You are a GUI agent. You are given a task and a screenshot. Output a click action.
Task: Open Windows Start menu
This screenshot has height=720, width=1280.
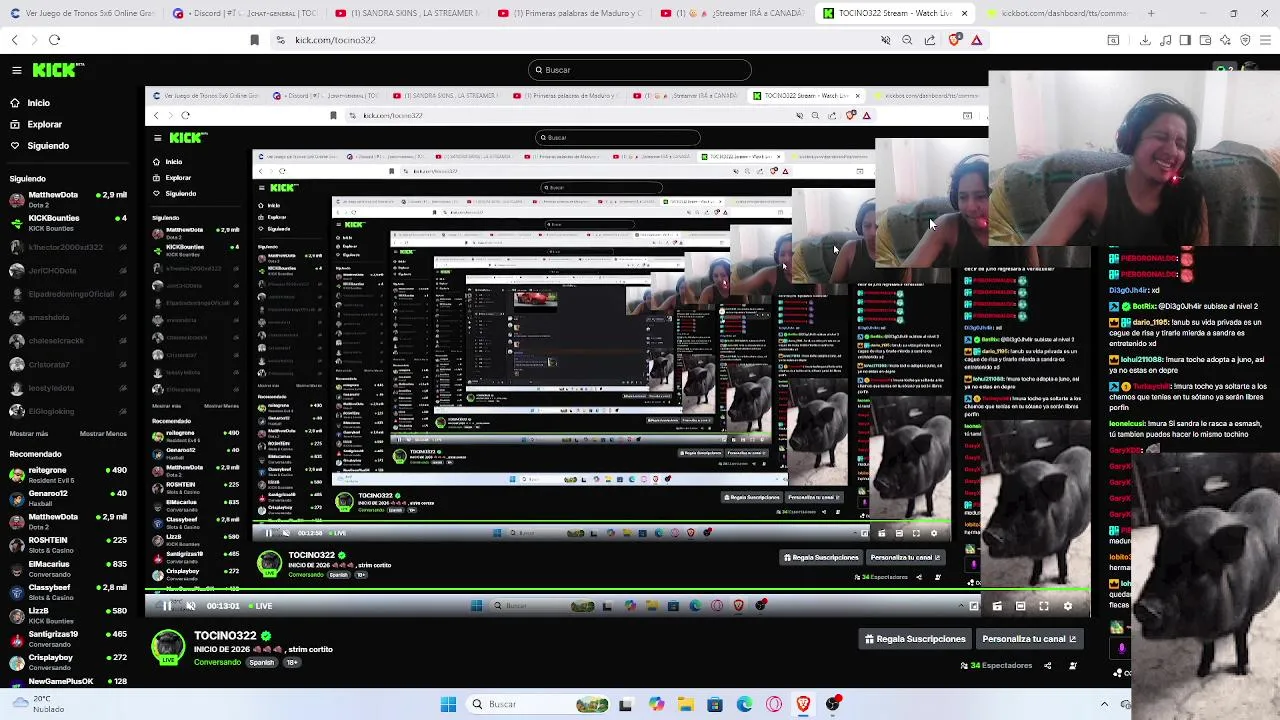[x=448, y=704]
